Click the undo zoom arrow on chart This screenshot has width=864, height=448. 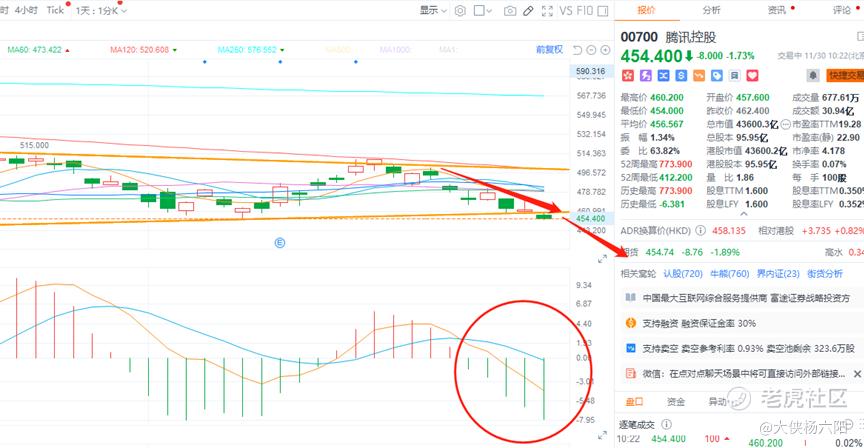coord(577,50)
